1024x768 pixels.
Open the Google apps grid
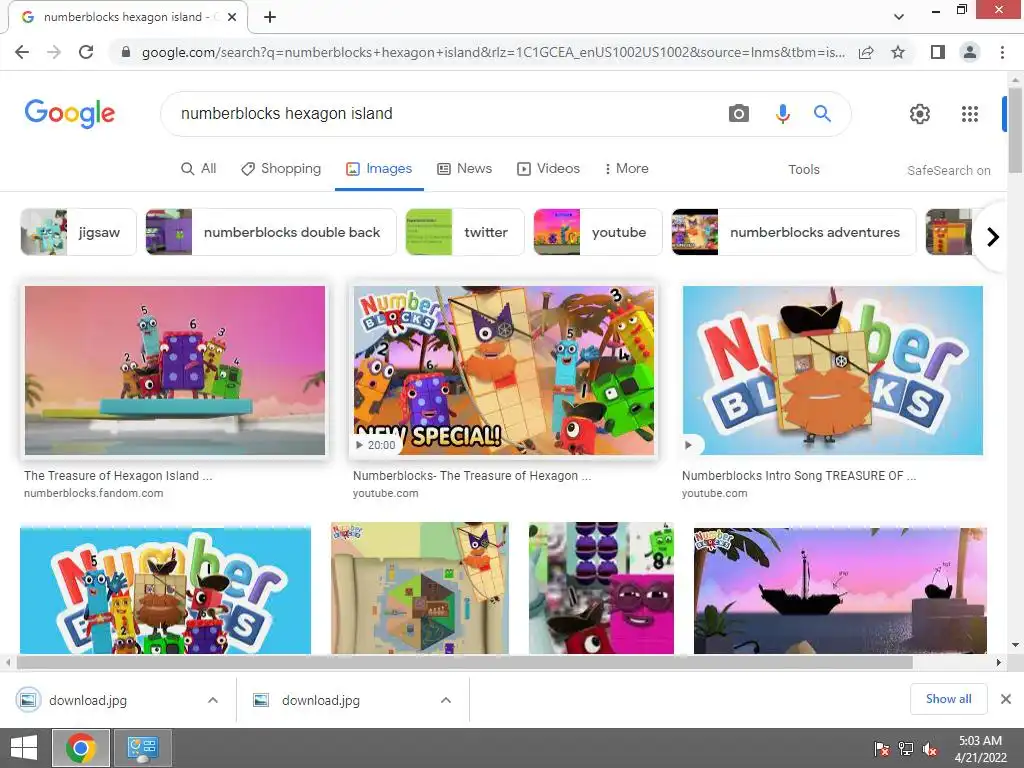click(970, 114)
